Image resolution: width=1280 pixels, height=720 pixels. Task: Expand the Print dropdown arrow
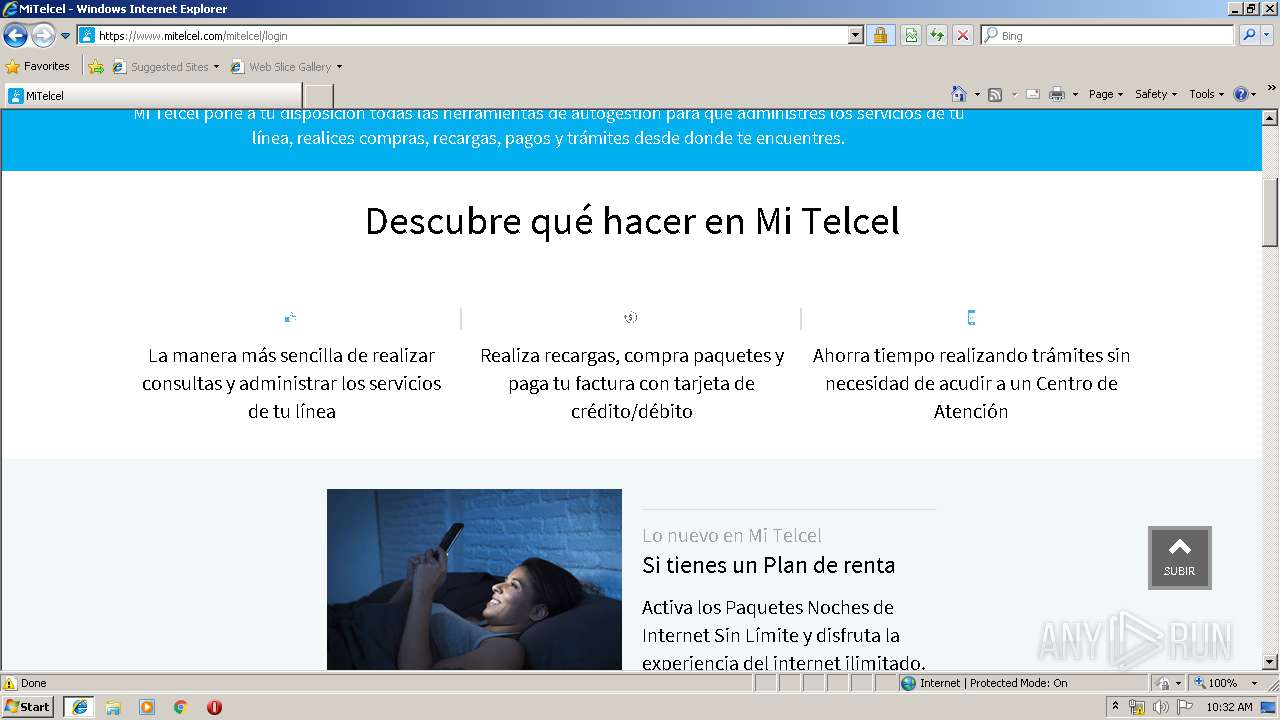pos(1075,94)
